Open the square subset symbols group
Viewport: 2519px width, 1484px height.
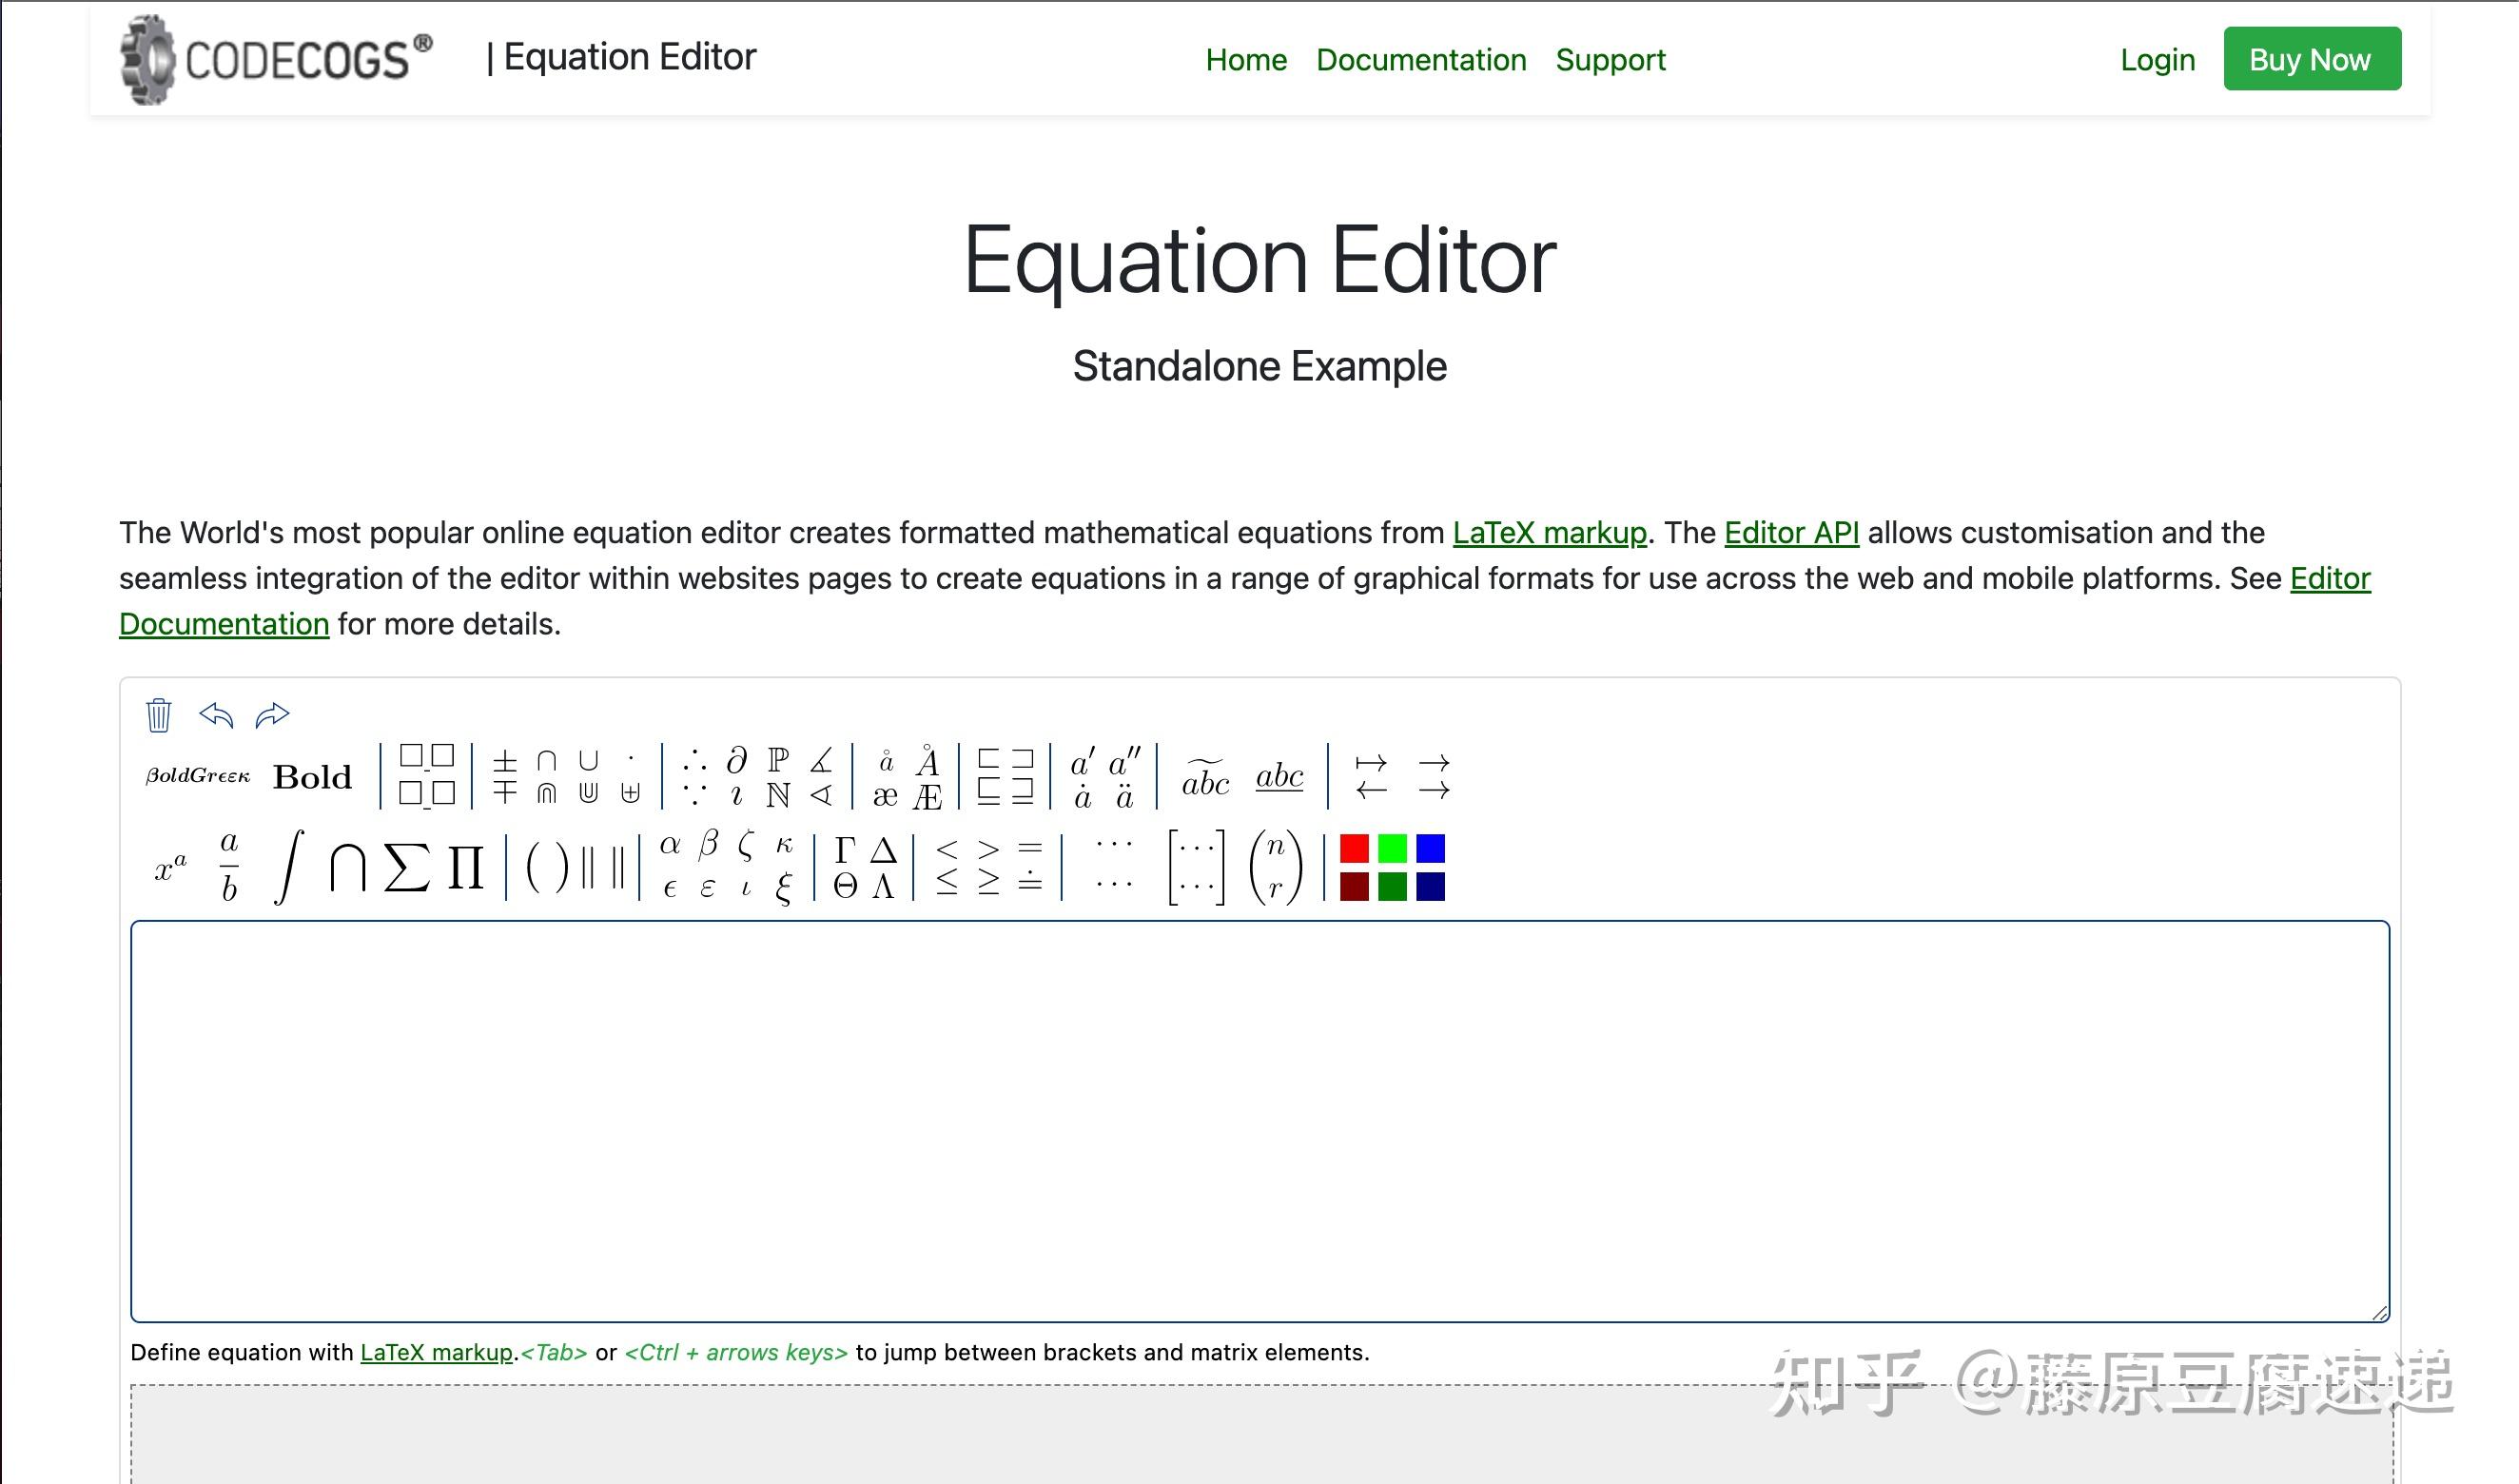tap(1005, 776)
